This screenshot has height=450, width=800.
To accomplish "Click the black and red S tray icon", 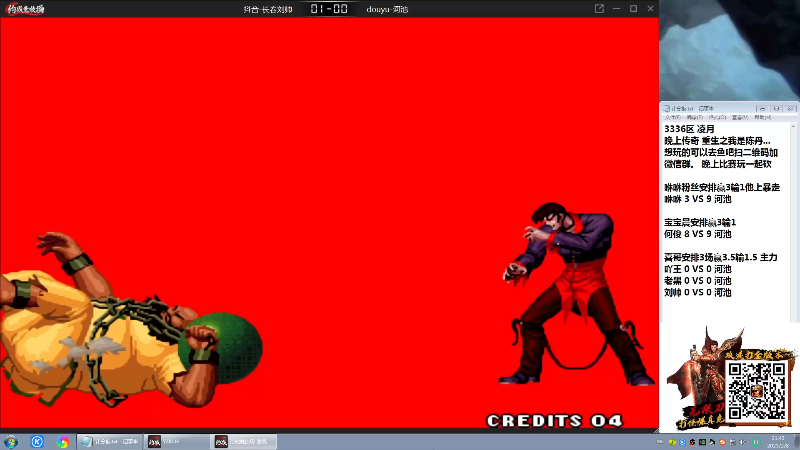I will point(692,442).
